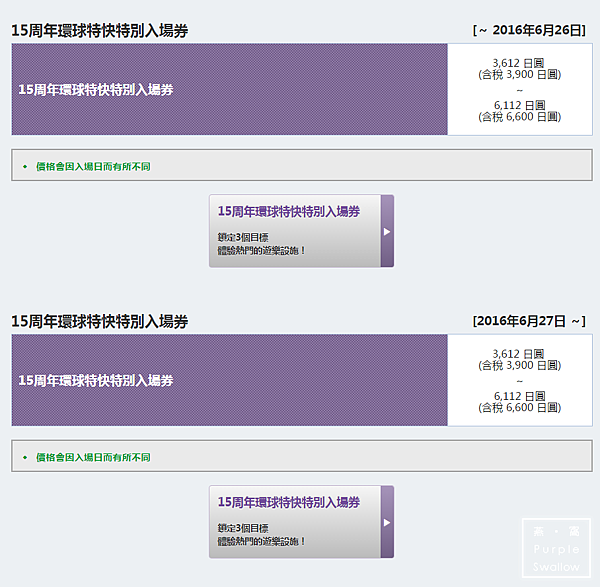Click the price range cell for tickets from 2016年6月27日
Viewport: 600px width, 587px height.
519,380
